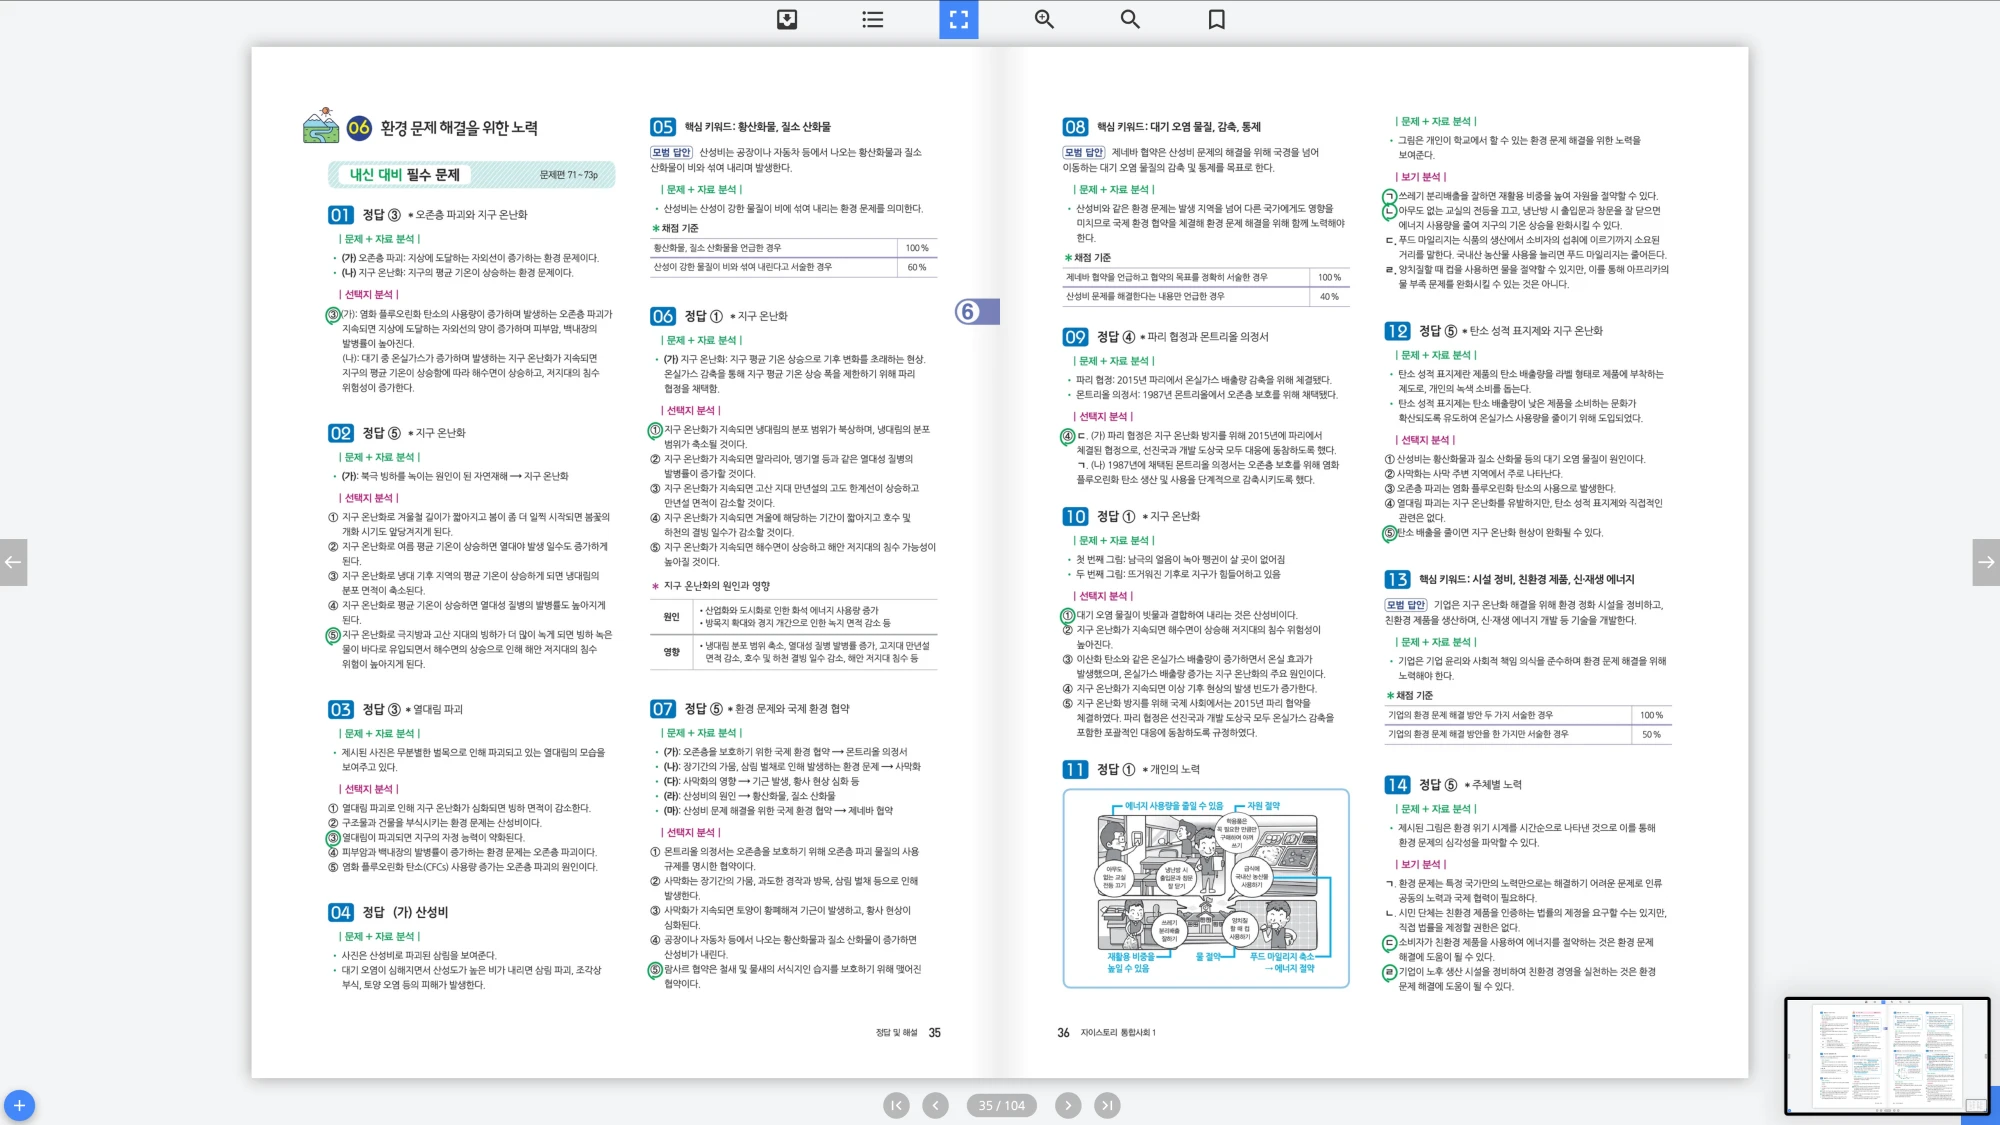Screen dimensions: 2000x1125
Task: Click the zoom magnifier icon
Action: point(1044,19)
